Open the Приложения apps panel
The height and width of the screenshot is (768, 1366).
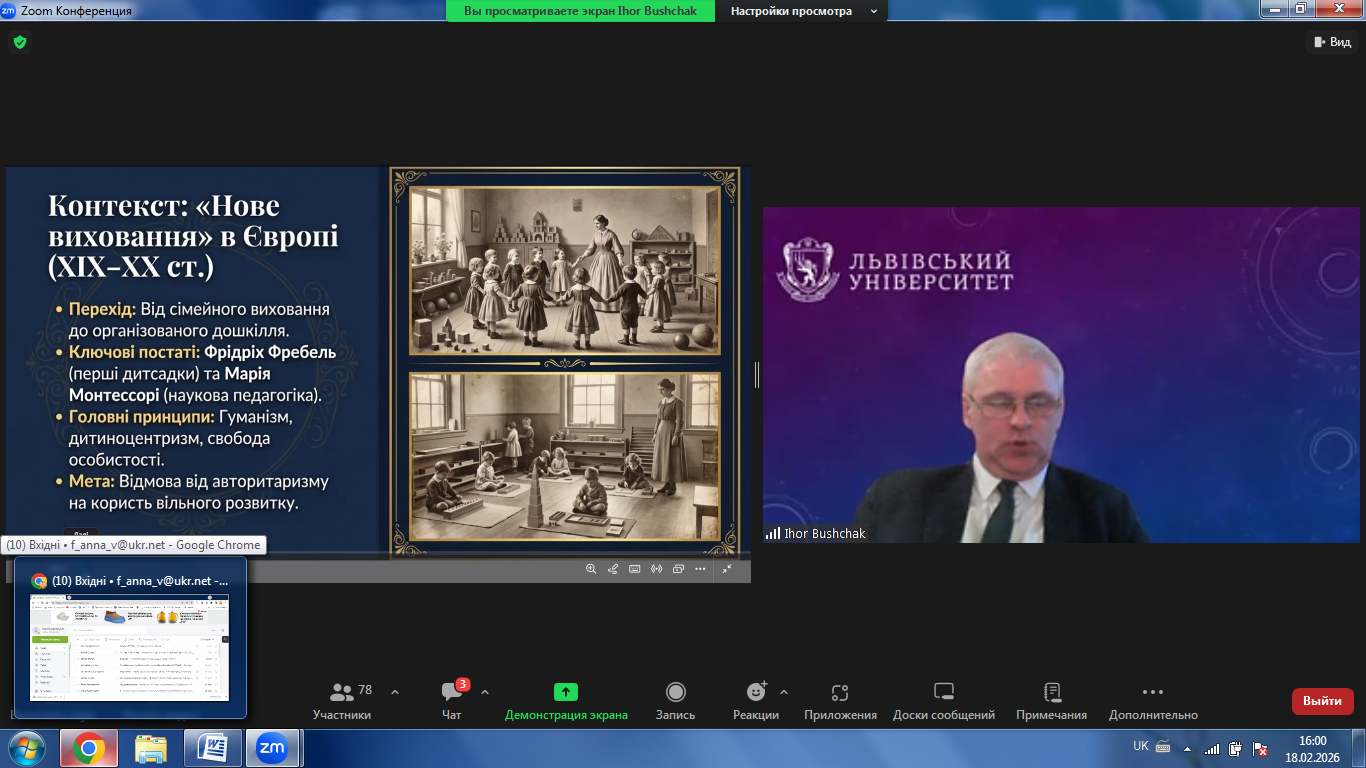pyautogui.click(x=840, y=700)
